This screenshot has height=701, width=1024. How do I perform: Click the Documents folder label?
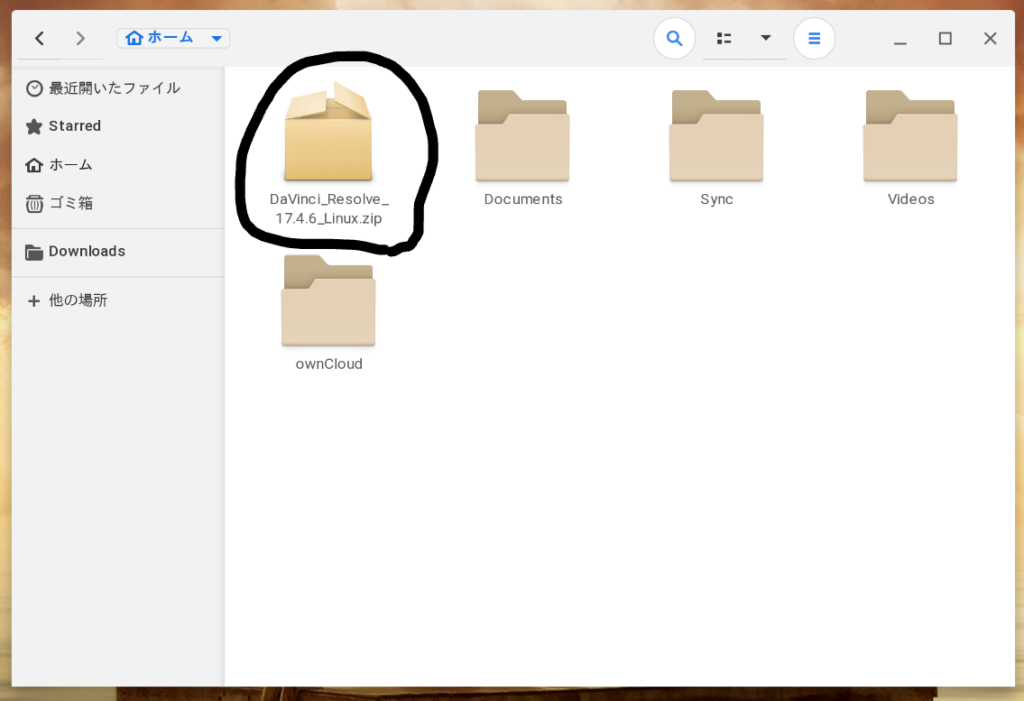coord(523,199)
